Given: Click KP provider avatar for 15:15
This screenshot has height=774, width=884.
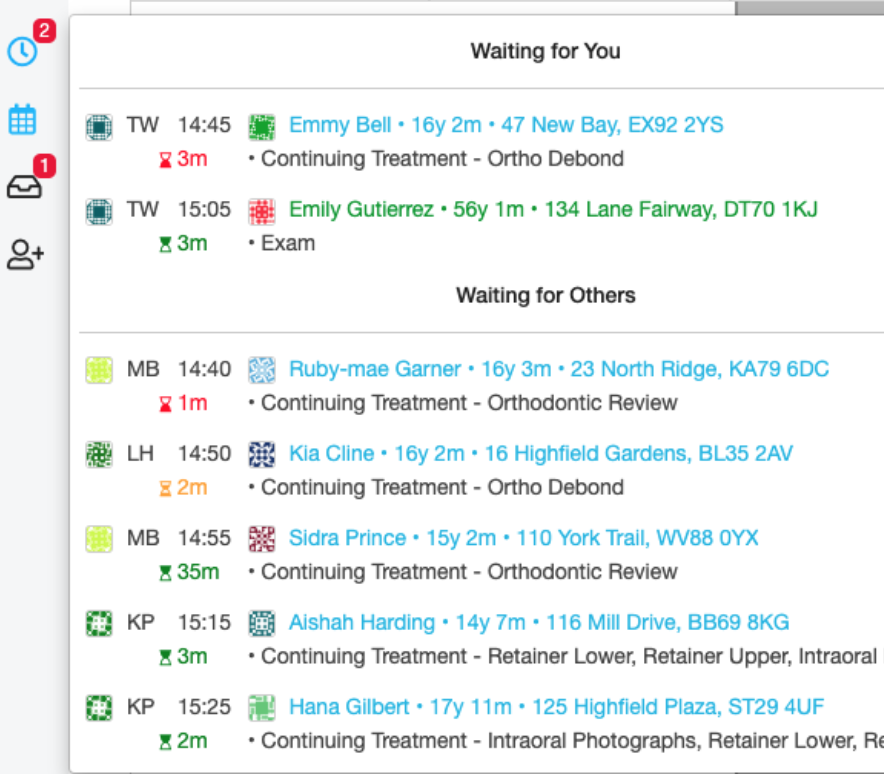Looking at the screenshot, I should pyautogui.click(x=99, y=623).
